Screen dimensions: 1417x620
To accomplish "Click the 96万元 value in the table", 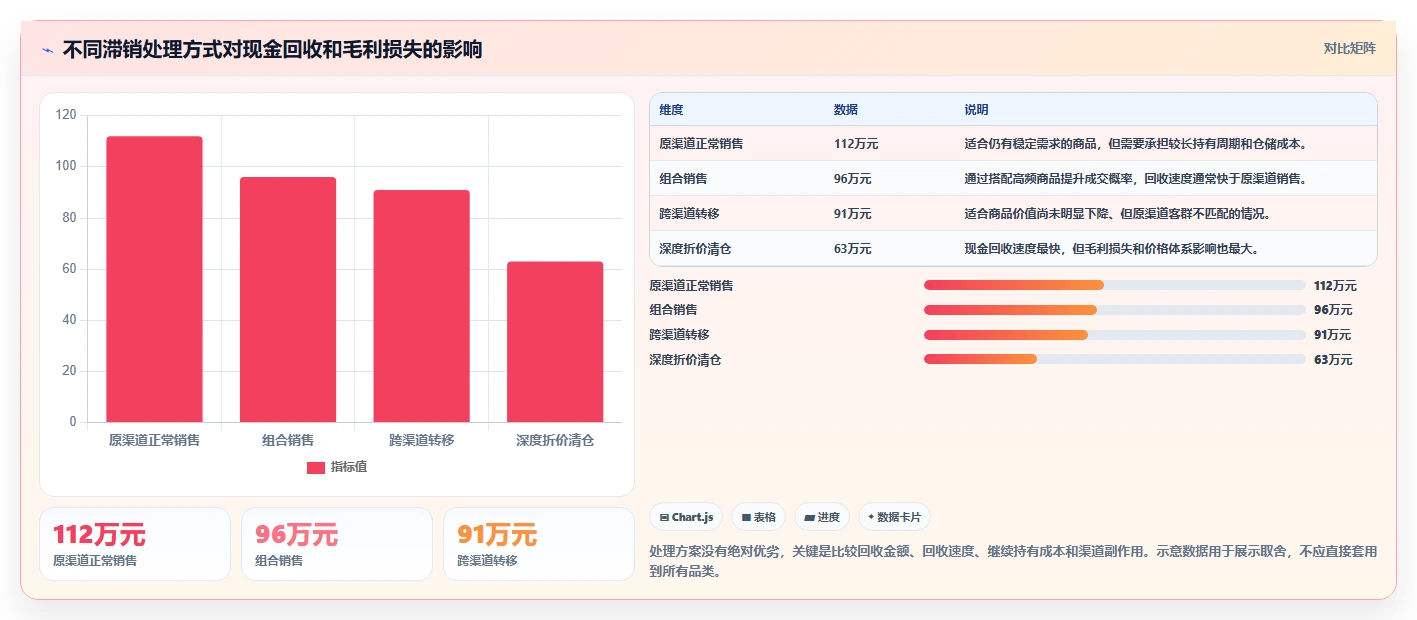I will [x=852, y=179].
